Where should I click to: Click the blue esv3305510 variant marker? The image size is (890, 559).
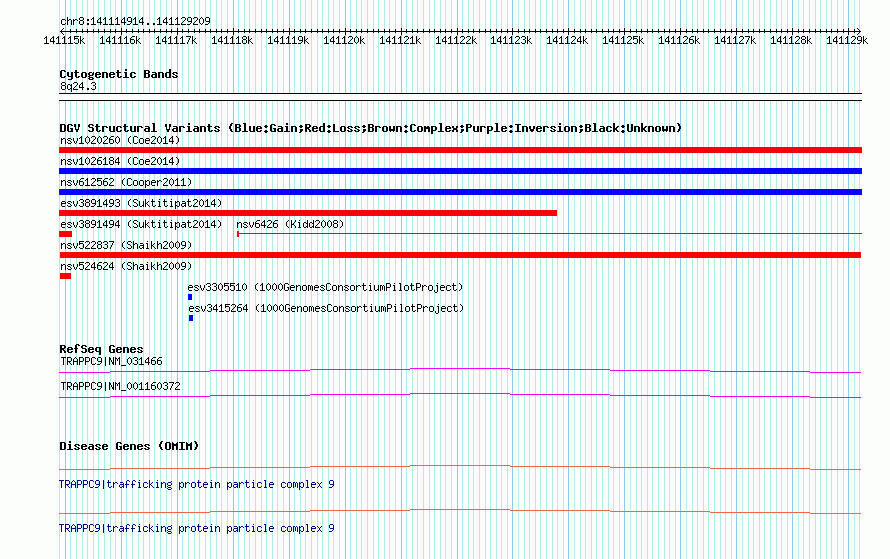tap(190, 297)
